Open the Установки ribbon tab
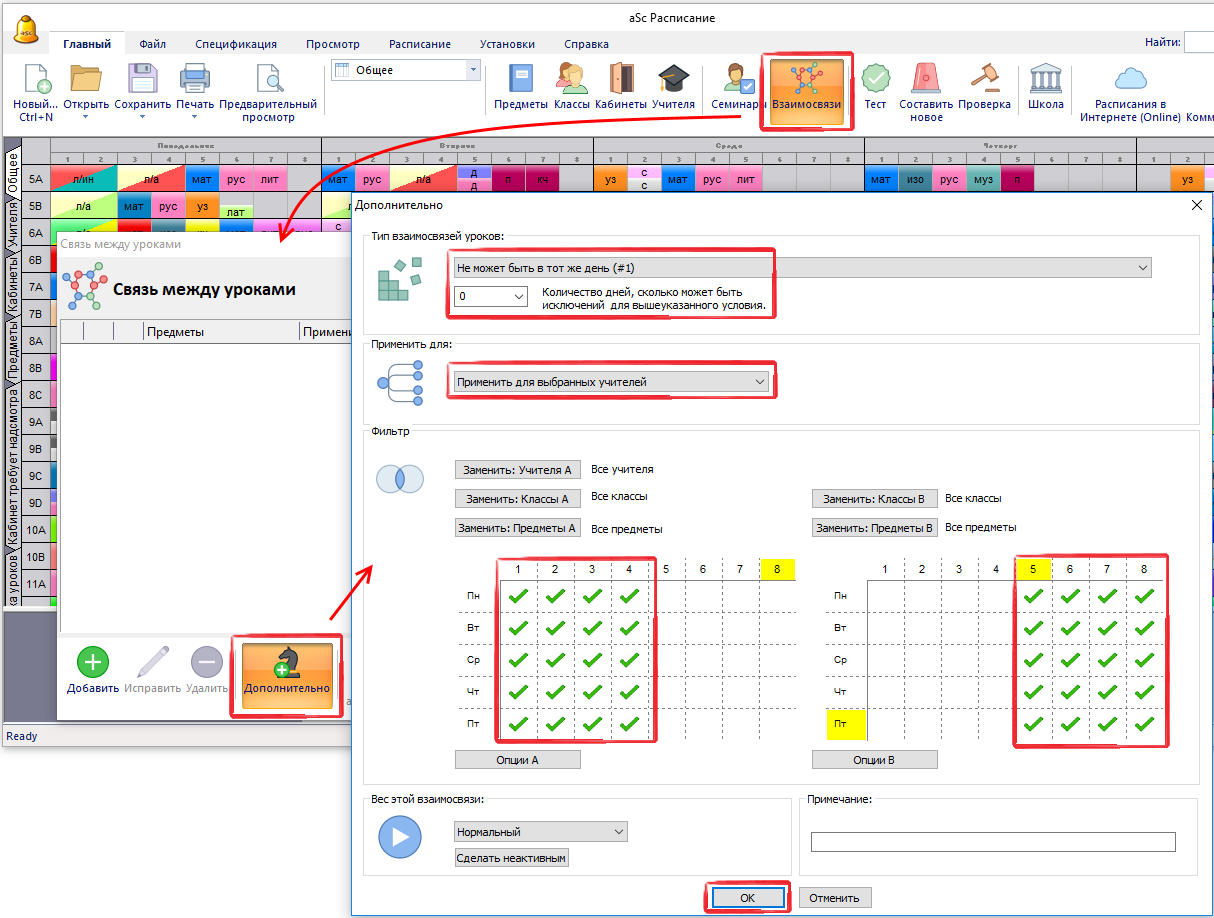The width and height of the screenshot is (1214, 918). pyautogui.click(x=507, y=44)
